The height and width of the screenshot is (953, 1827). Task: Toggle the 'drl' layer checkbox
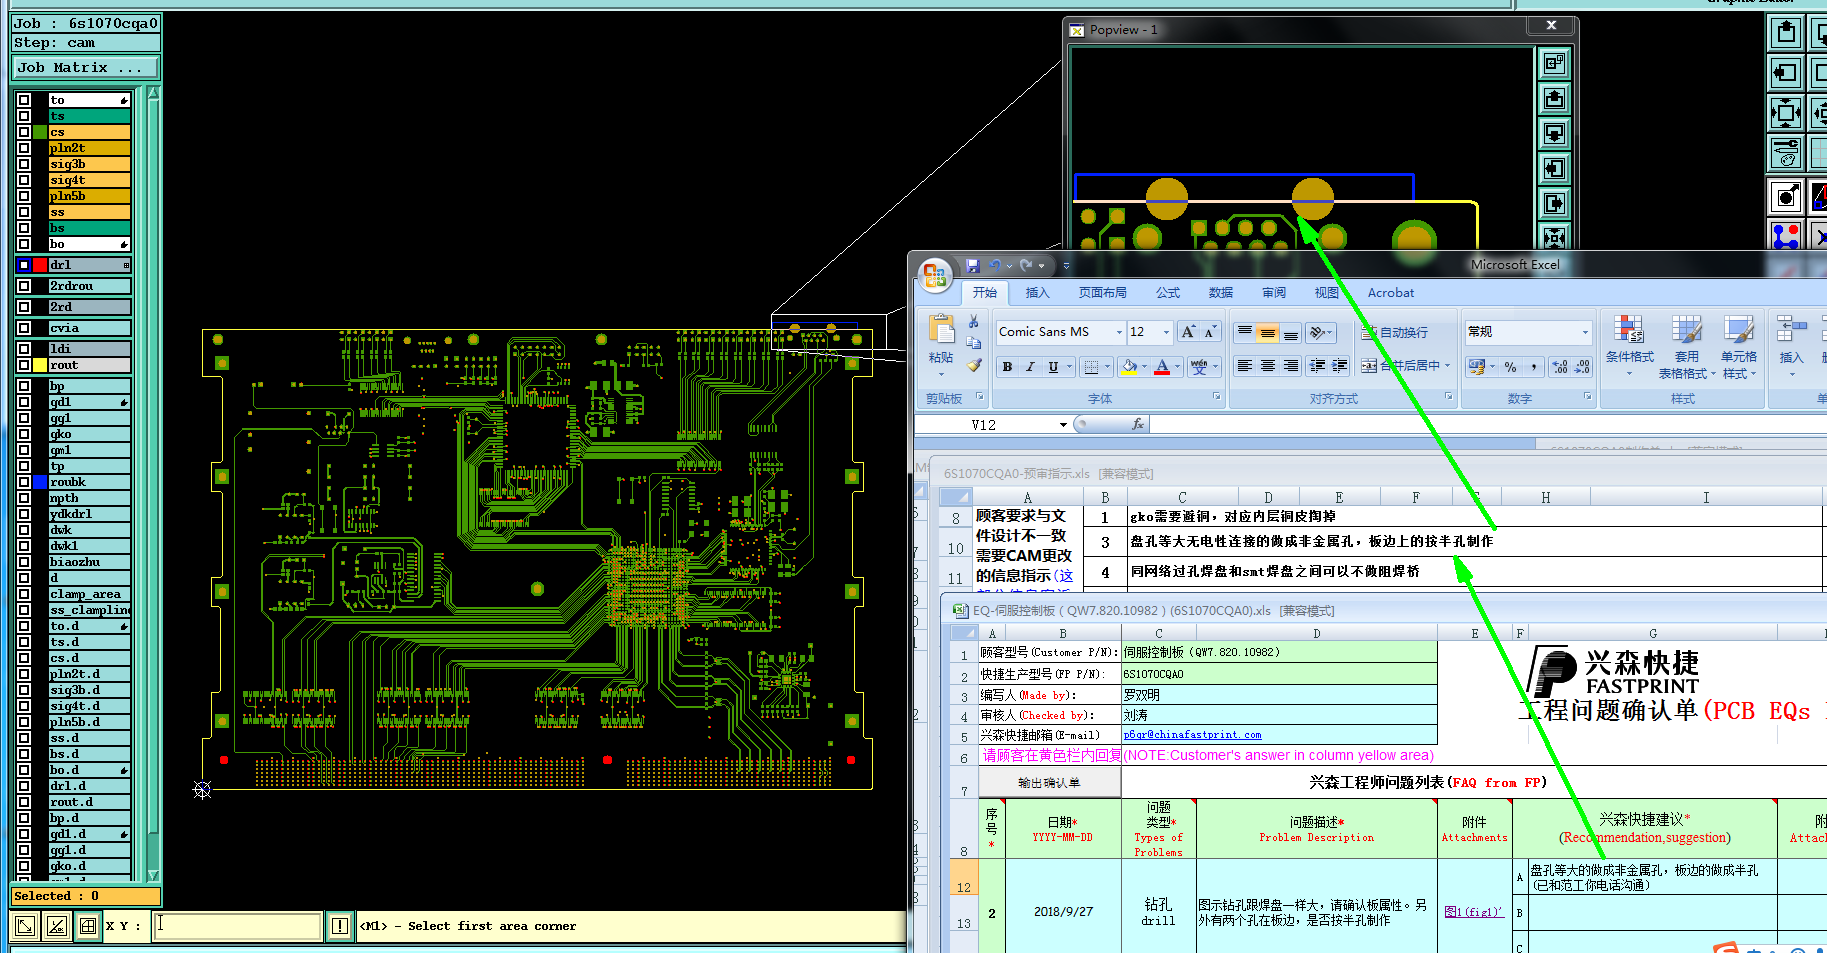click(24, 265)
